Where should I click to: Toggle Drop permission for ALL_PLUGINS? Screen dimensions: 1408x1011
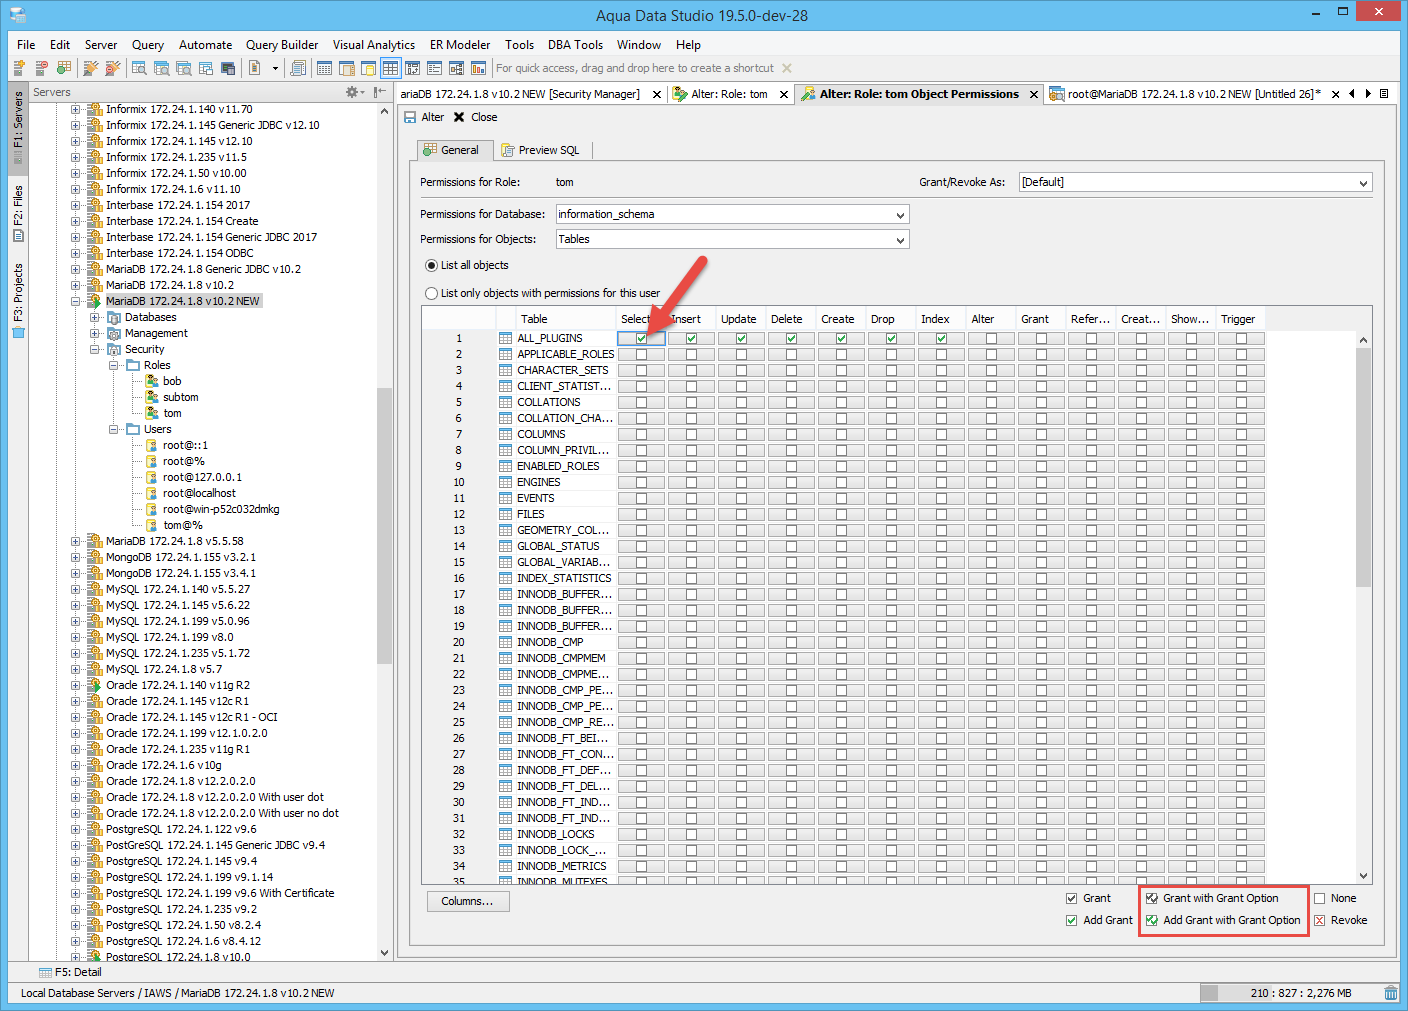point(891,338)
